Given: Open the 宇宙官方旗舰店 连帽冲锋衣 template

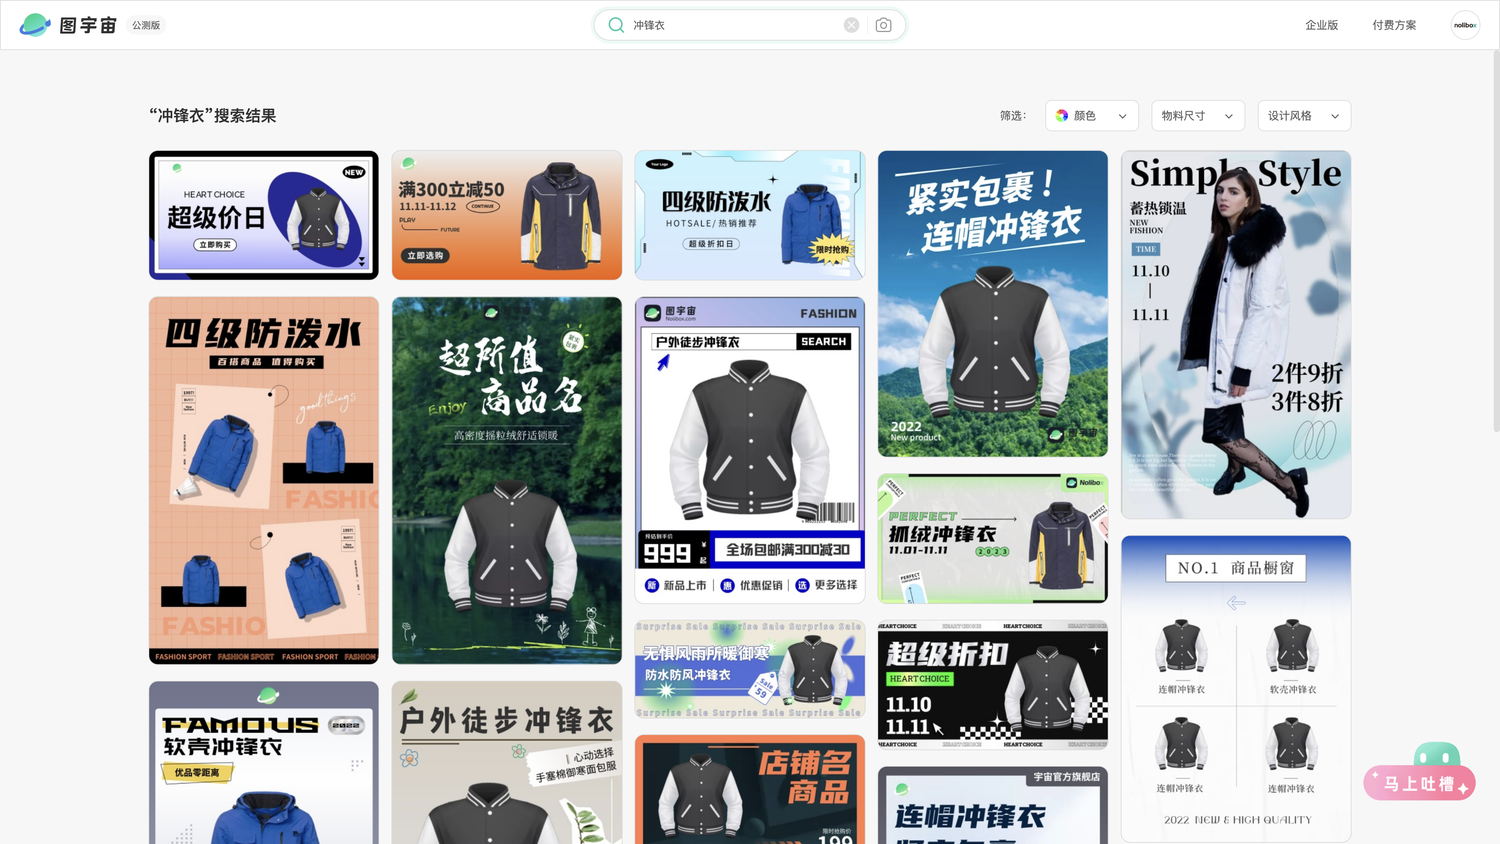Looking at the screenshot, I should click(x=993, y=806).
